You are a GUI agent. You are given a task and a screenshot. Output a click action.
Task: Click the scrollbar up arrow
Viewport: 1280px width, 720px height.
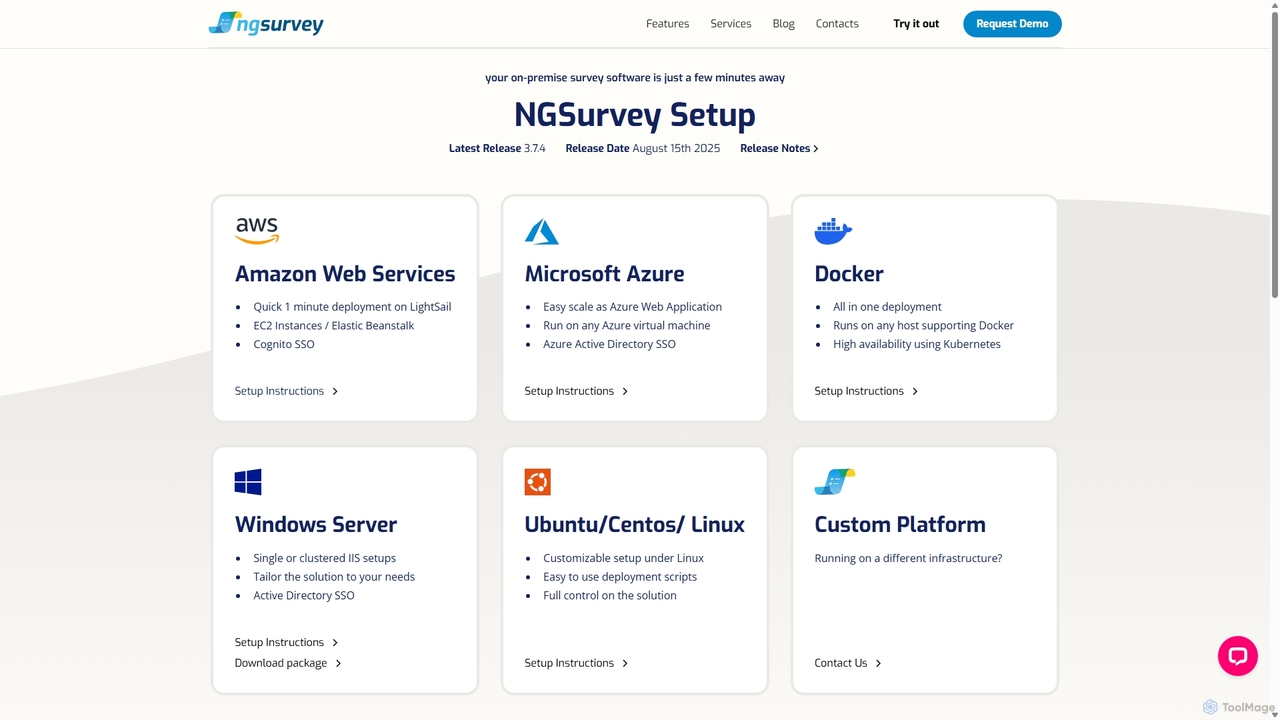click(x=1274, y=5)
